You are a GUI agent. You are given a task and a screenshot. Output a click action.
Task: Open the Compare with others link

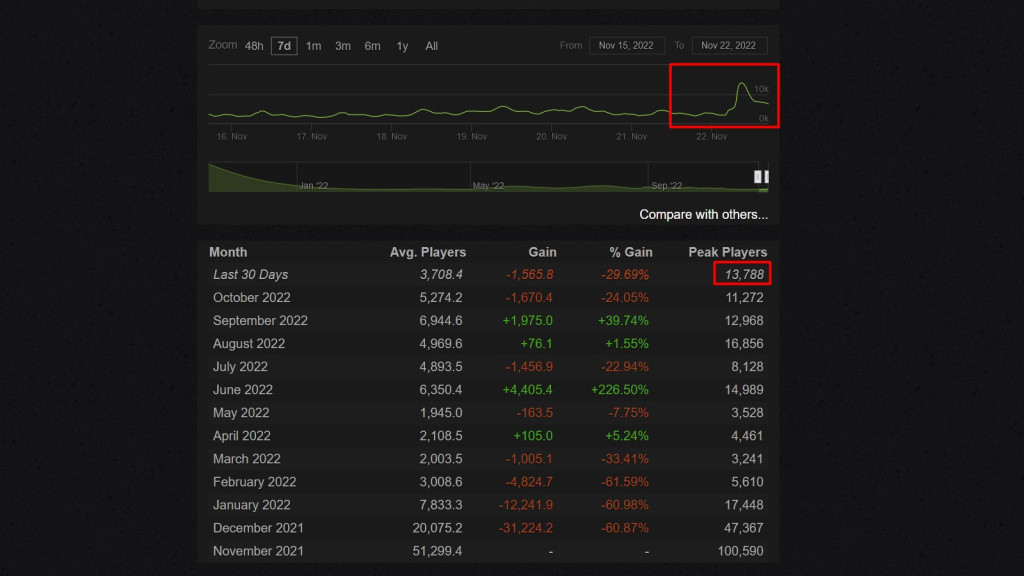[702, 214]
